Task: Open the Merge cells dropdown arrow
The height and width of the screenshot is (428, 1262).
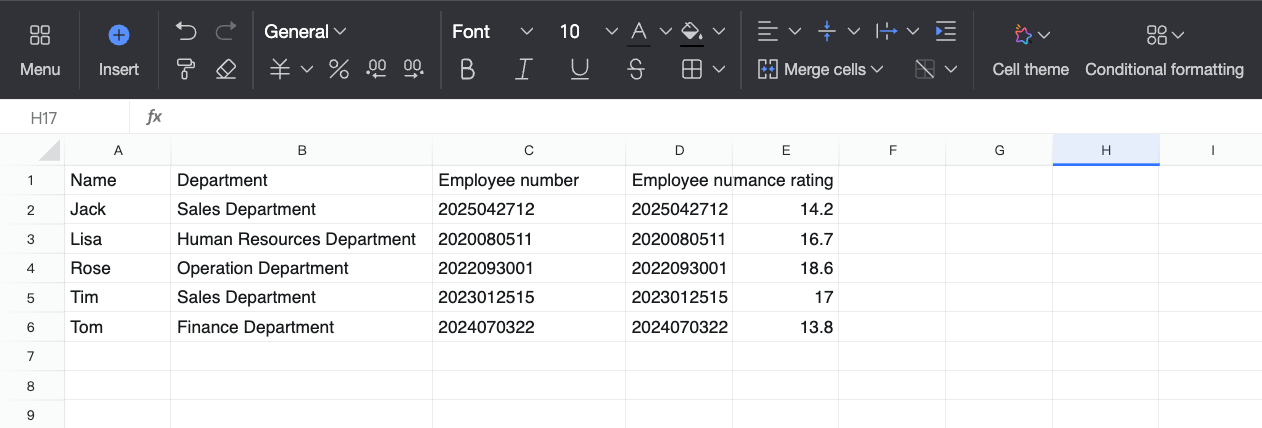Action: pos(878,69)
